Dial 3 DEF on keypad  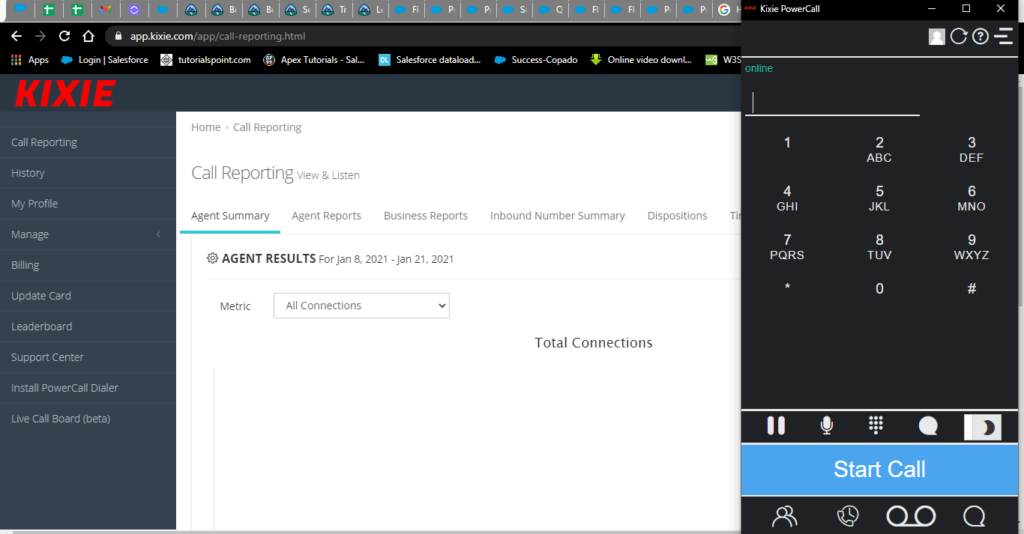[x=971, y=149]
